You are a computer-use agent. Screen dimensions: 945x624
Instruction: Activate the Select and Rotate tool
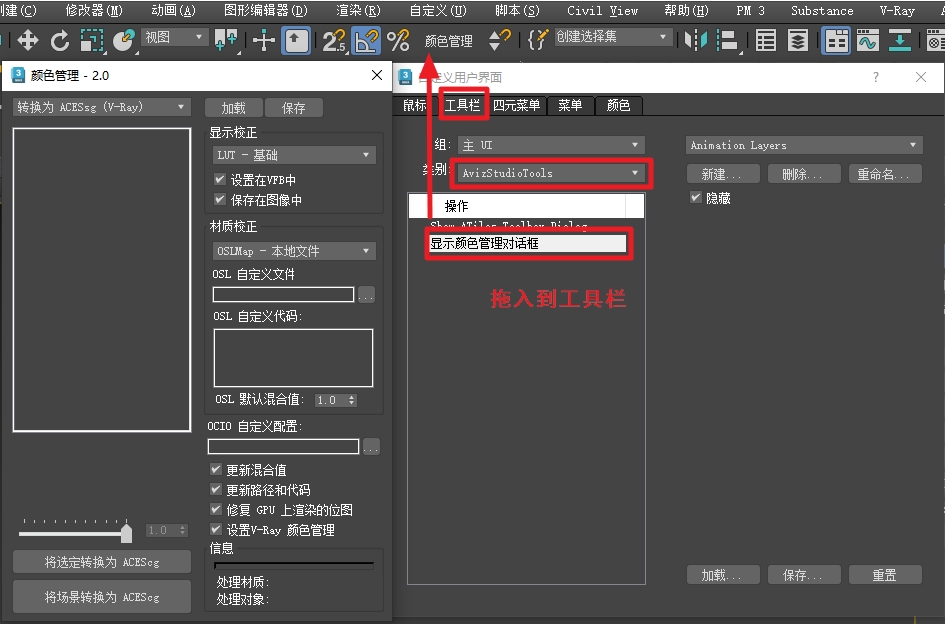tap(60, 41)
